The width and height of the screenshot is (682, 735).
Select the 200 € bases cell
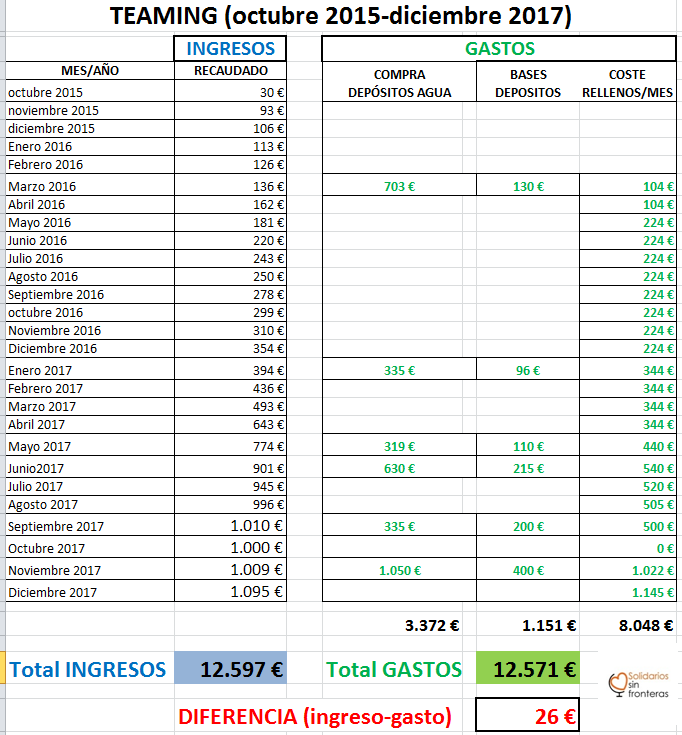point(528,526)
